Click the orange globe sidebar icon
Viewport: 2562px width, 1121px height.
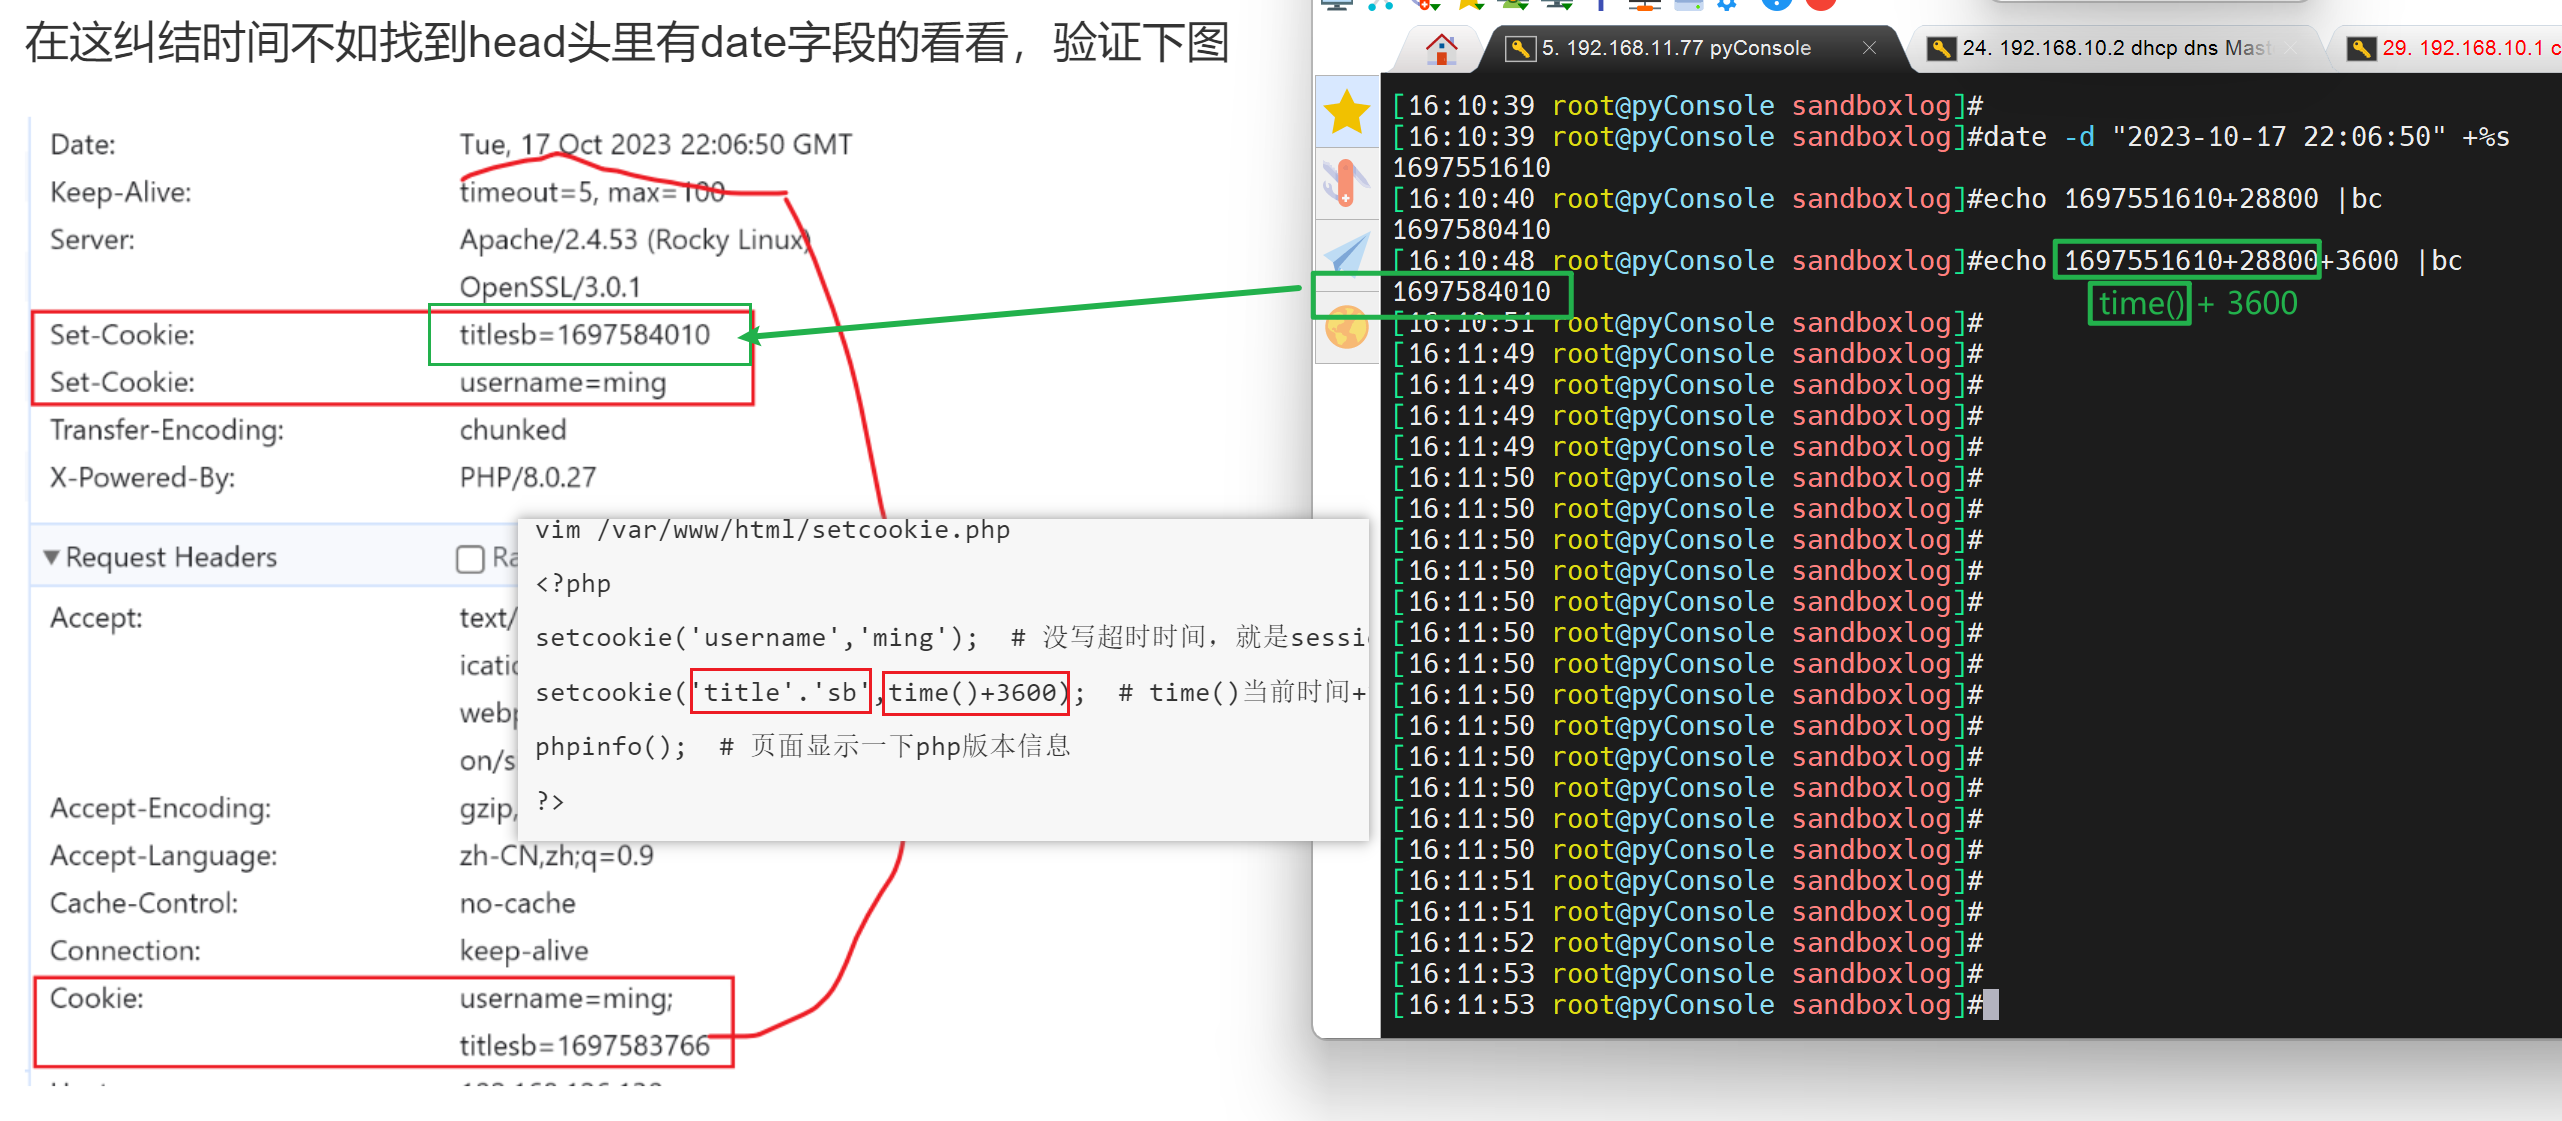coord(1347,327)
